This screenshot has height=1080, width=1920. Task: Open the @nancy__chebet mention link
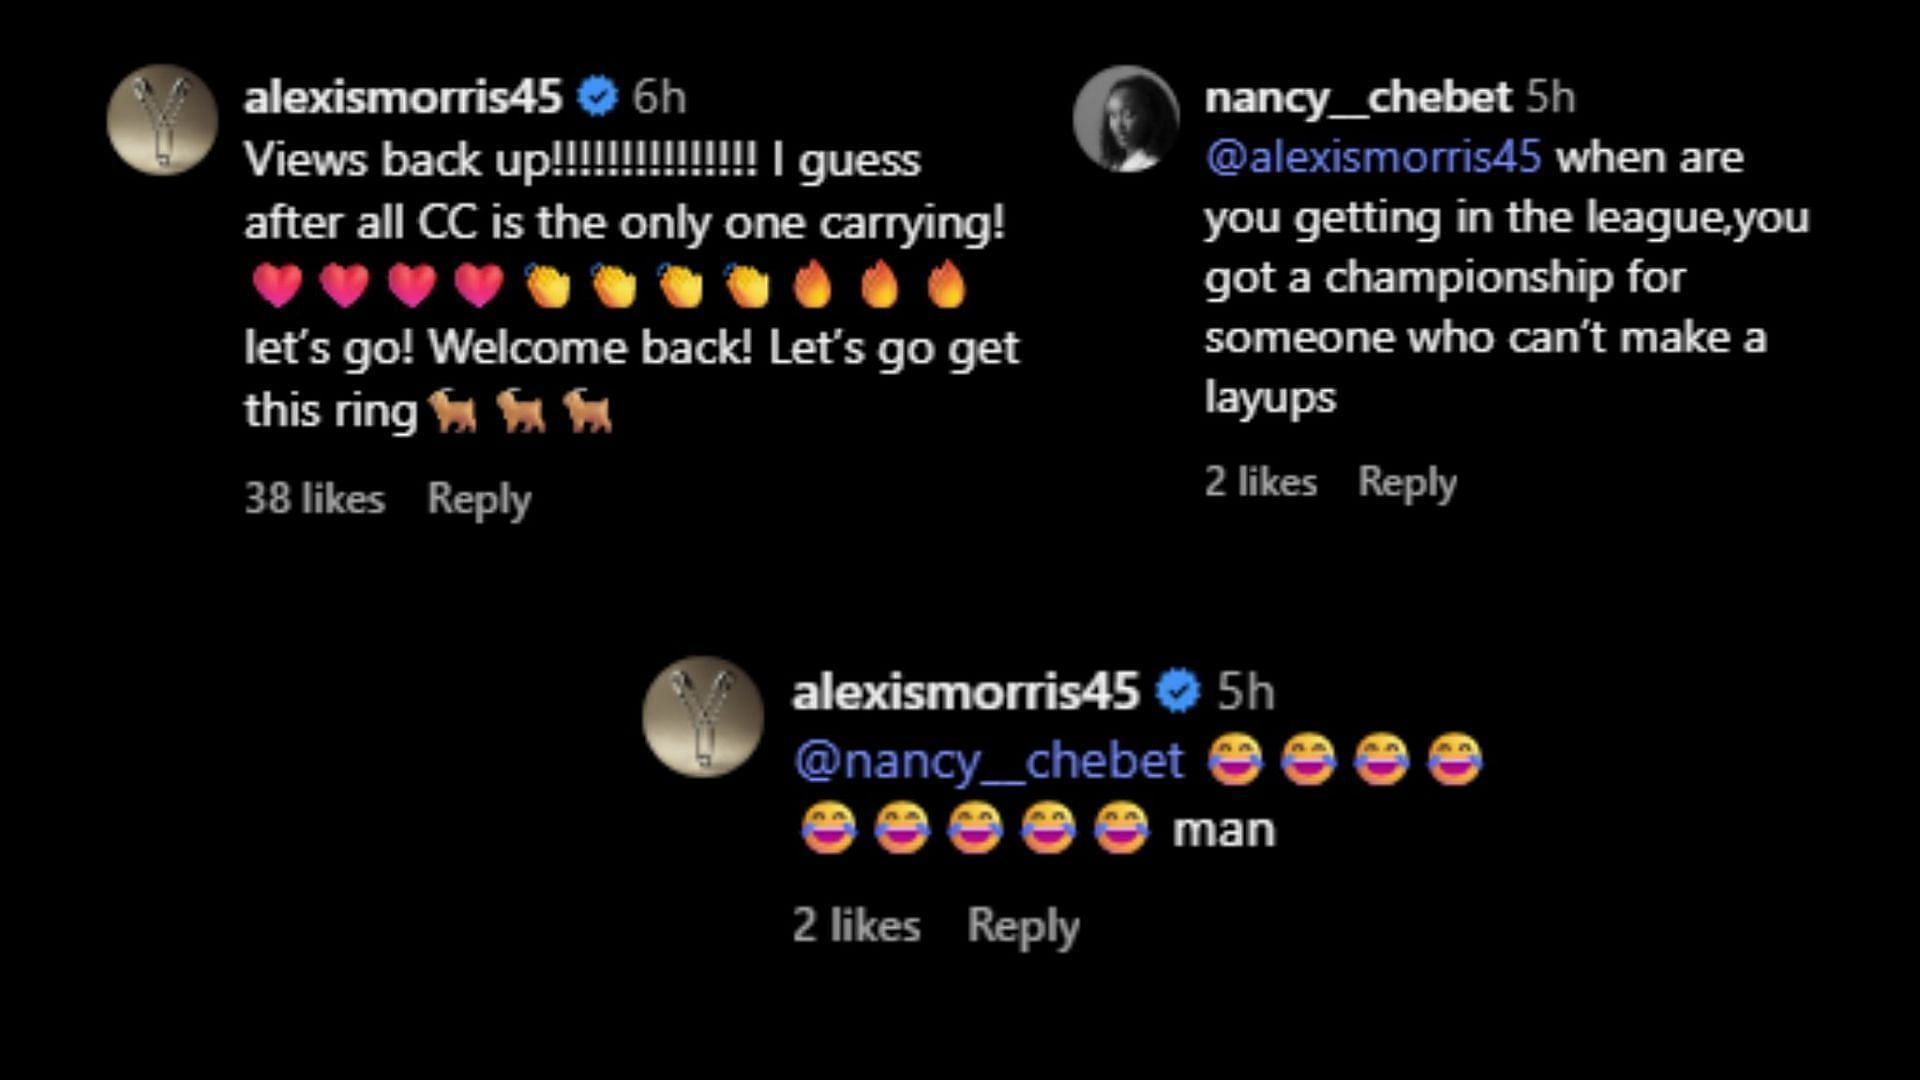[x=989, y=761]
